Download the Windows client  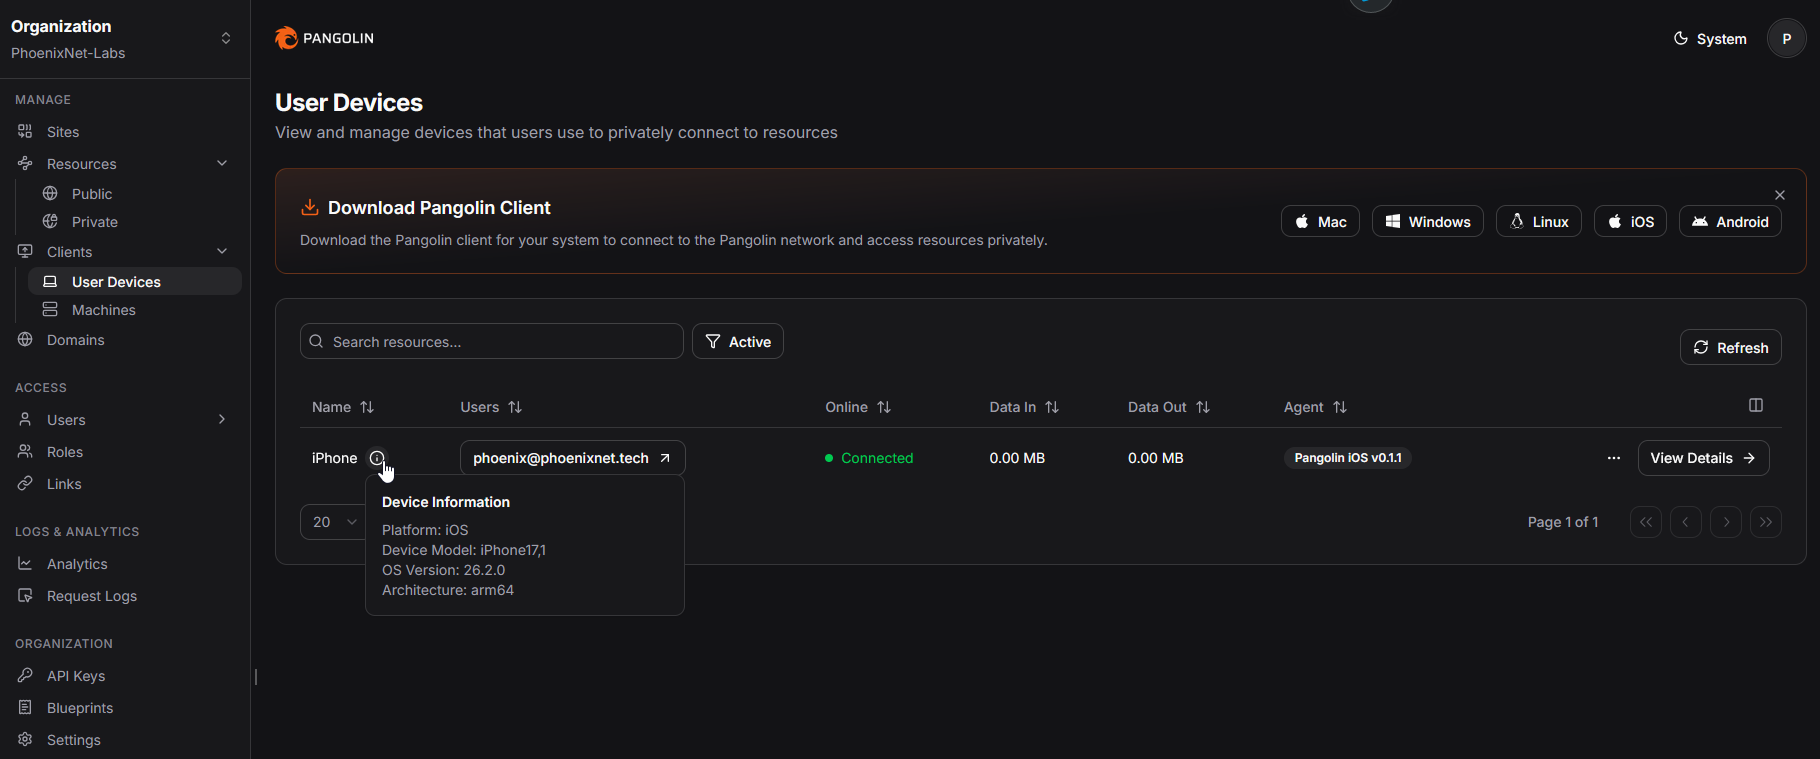[x=1427, y=222]
